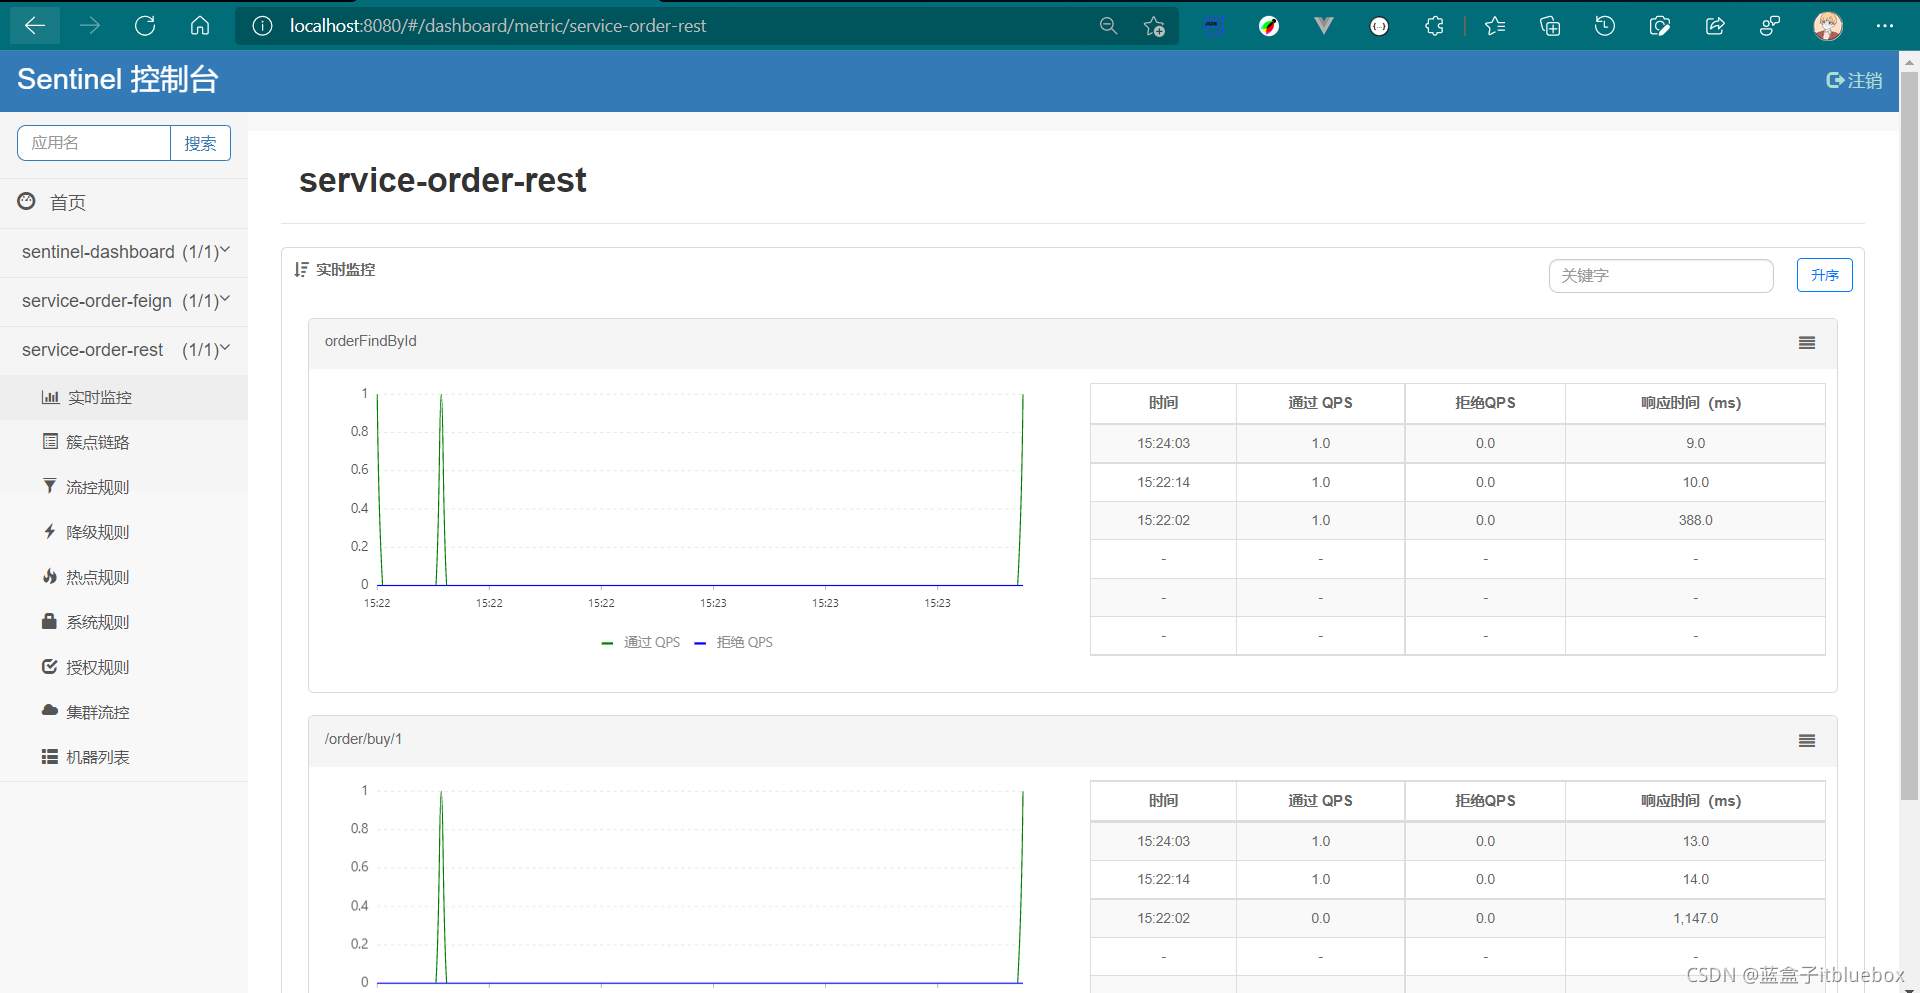
Task: Go back with the browser back arrow
Action: click(x=35, y=26)
